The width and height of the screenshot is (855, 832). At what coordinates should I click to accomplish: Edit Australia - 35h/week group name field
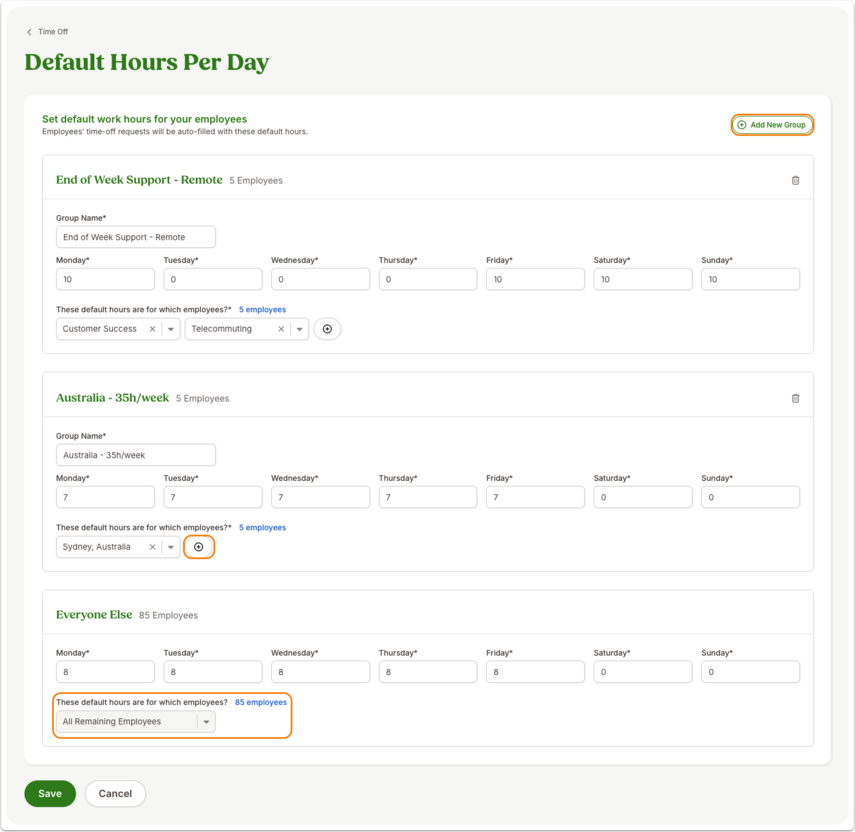[136, 455]
